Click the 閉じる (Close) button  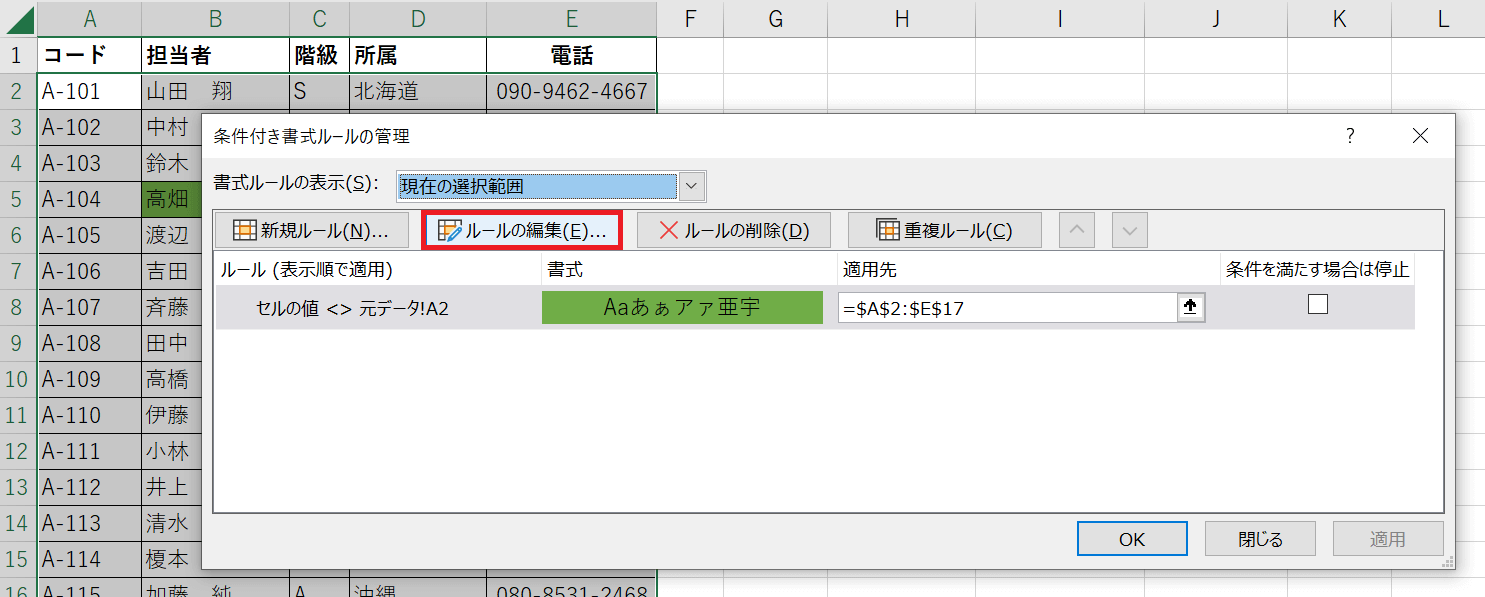coord(1260,539)
